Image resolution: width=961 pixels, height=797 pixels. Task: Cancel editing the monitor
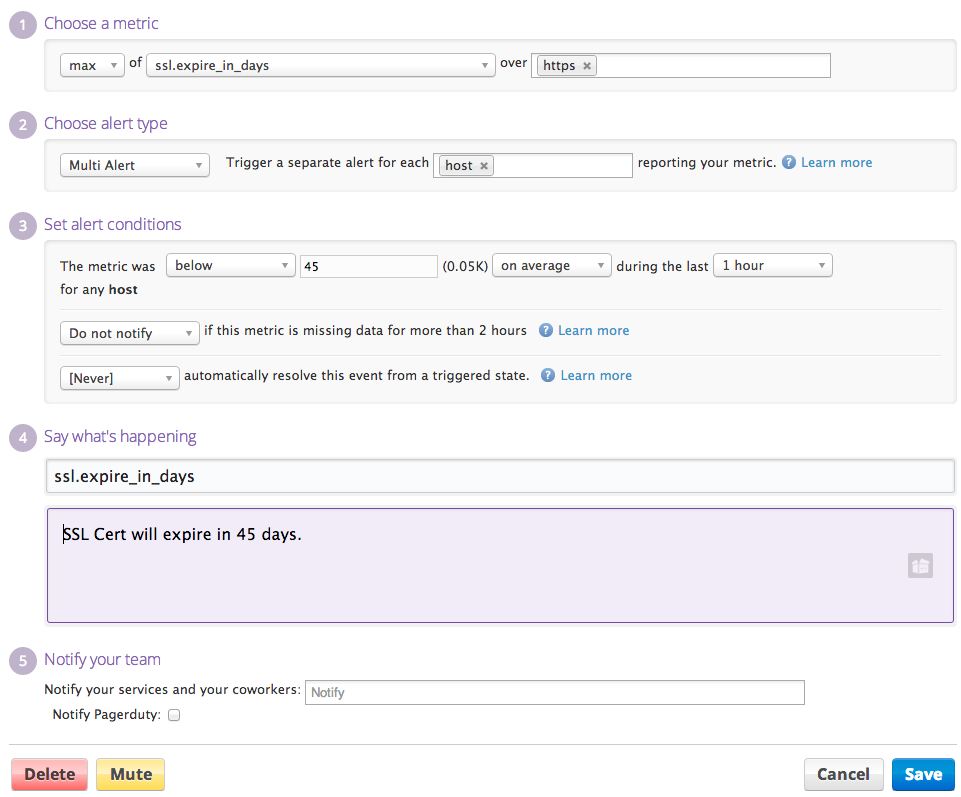tap(843, 774)
